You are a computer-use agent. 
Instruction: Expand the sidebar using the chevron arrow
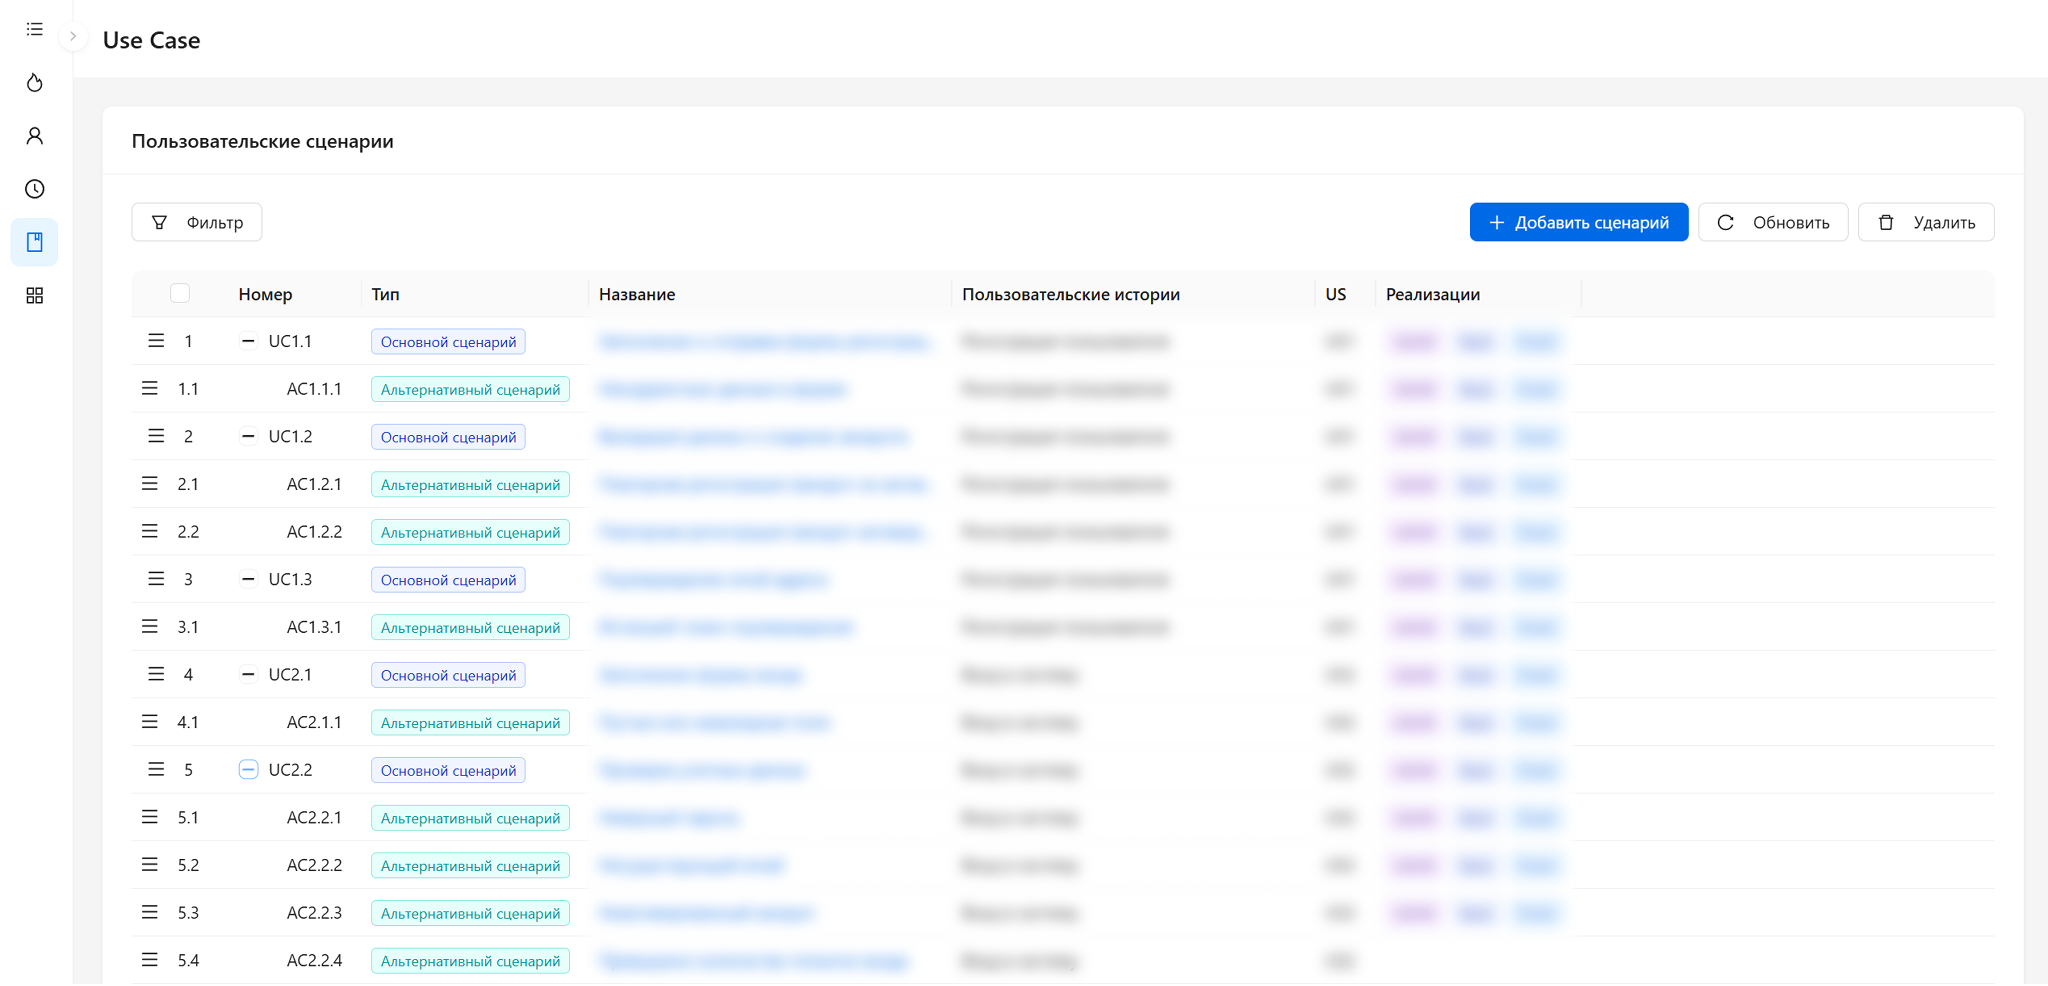[73, 37]
